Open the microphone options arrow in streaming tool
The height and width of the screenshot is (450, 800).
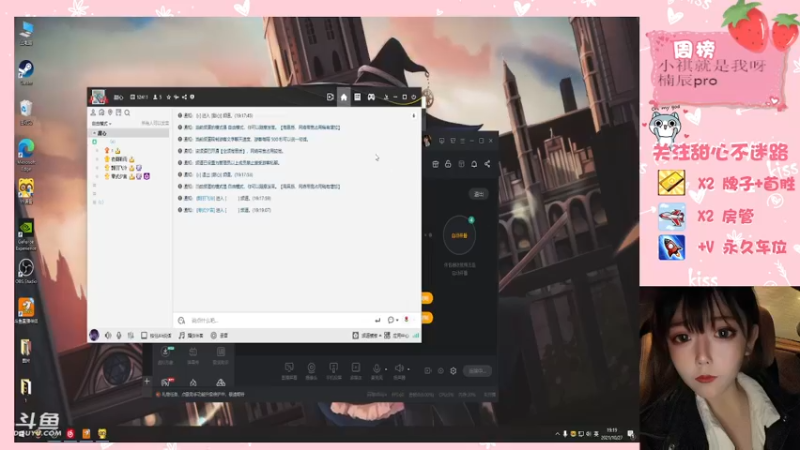386,369
